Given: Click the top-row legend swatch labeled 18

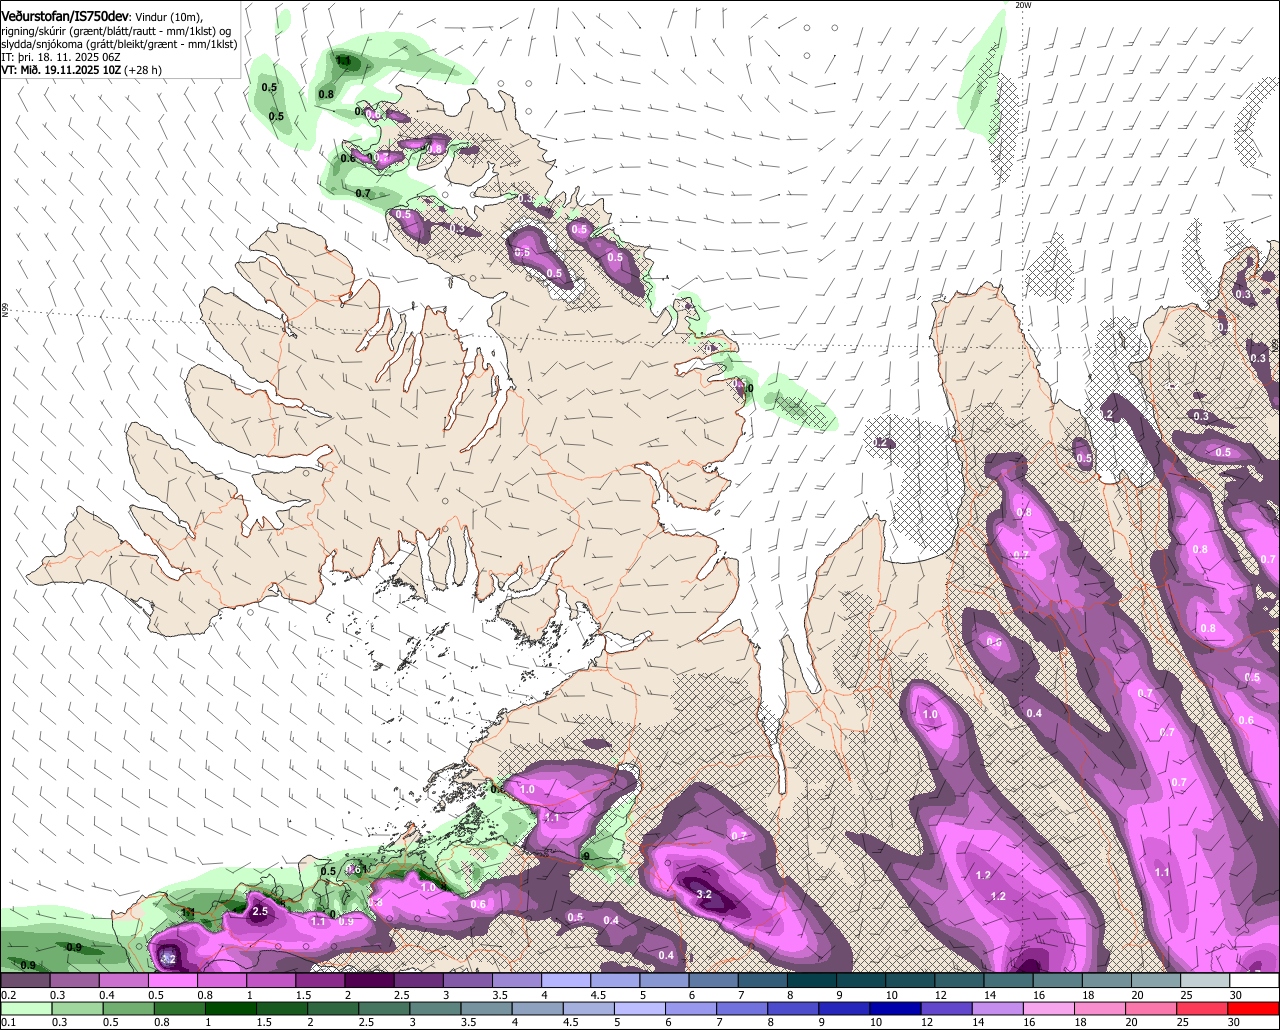Looking at the screenshot, I should point(1107,981).
